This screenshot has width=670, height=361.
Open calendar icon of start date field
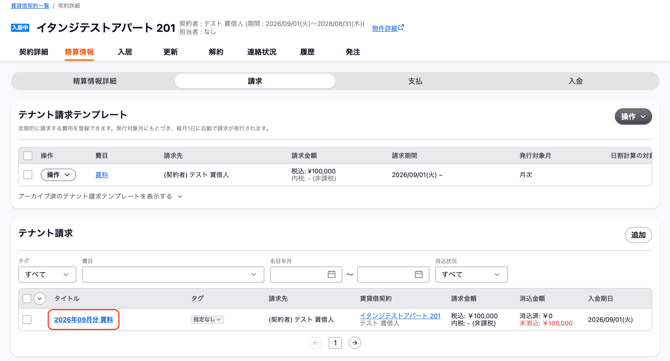(332, 274)
